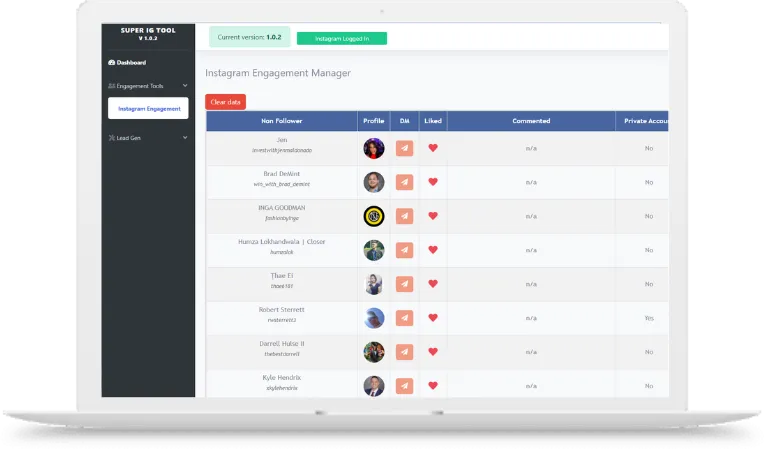Open Humza Lokhandwala's profile picture
This screenshot has height=449, width=764.
point(374,250)
